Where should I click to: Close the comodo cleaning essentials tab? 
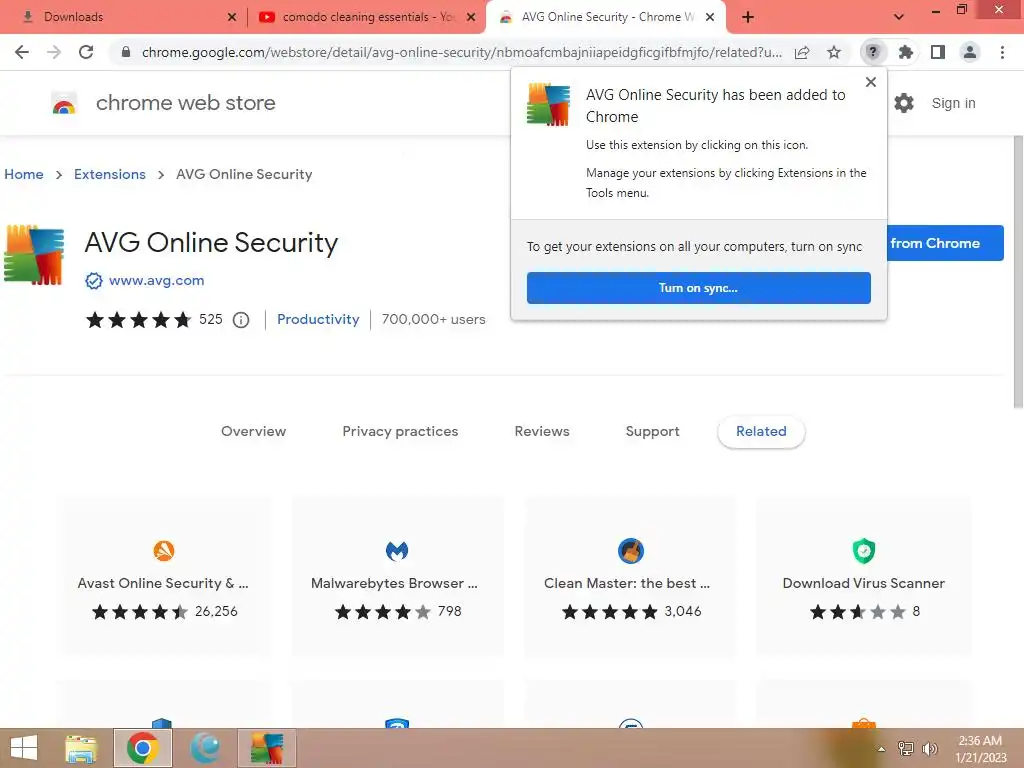471,17
